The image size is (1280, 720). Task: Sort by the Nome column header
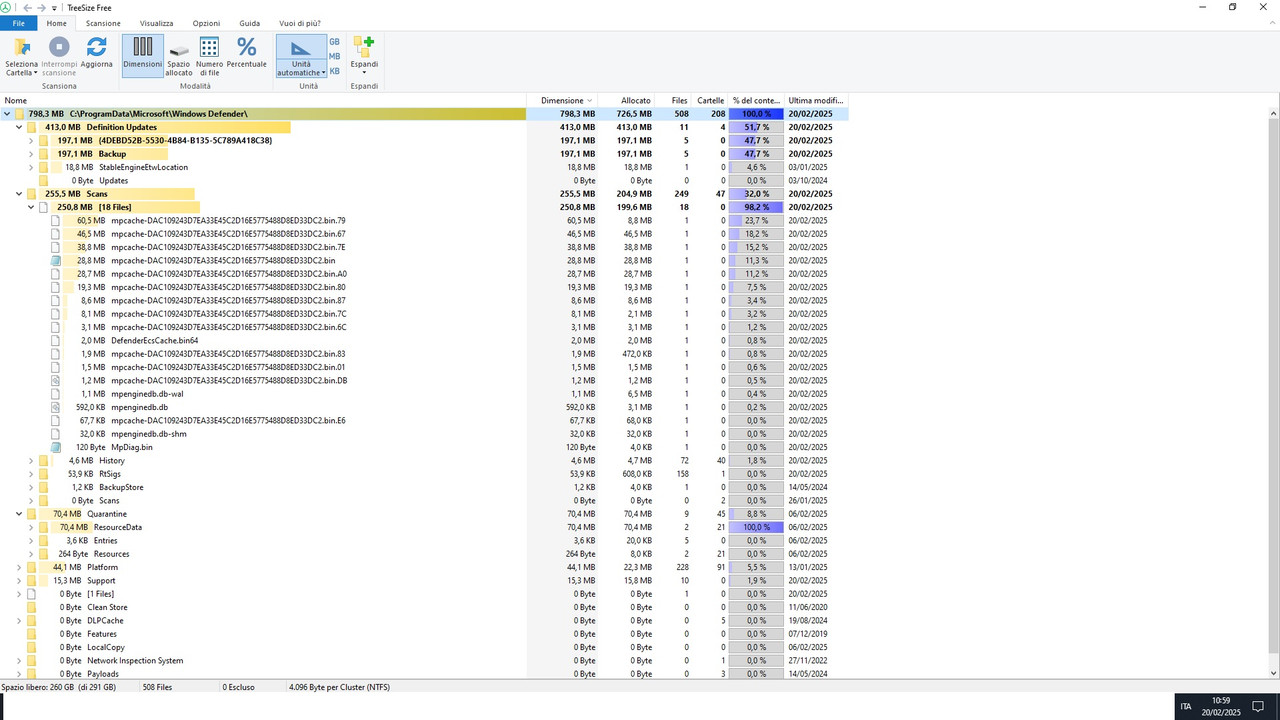(x=263, y=100)
